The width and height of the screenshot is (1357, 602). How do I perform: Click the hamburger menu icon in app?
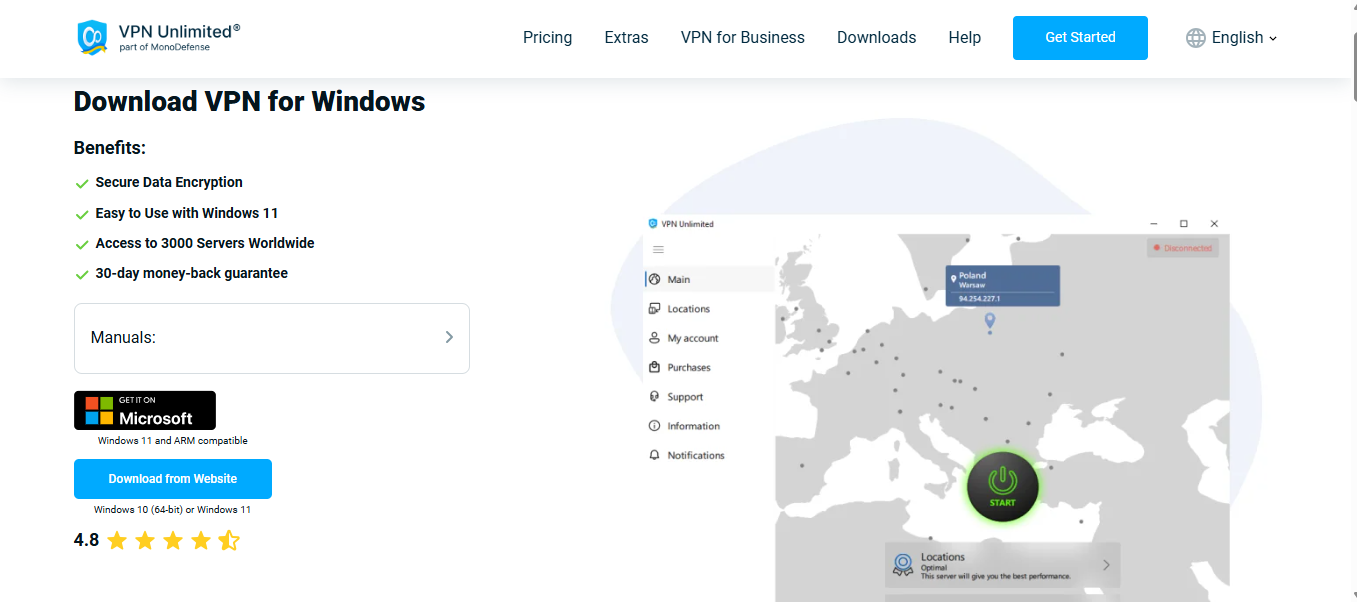tap(658, 250)
